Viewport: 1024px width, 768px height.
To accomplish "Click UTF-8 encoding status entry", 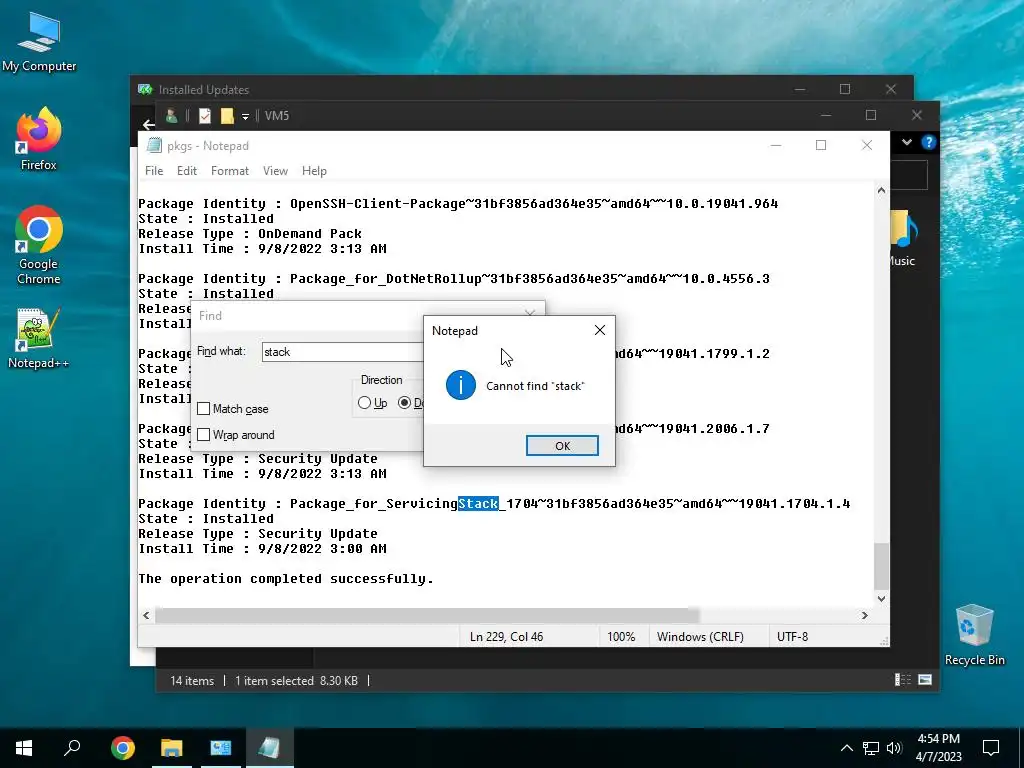I will point(792,637).
